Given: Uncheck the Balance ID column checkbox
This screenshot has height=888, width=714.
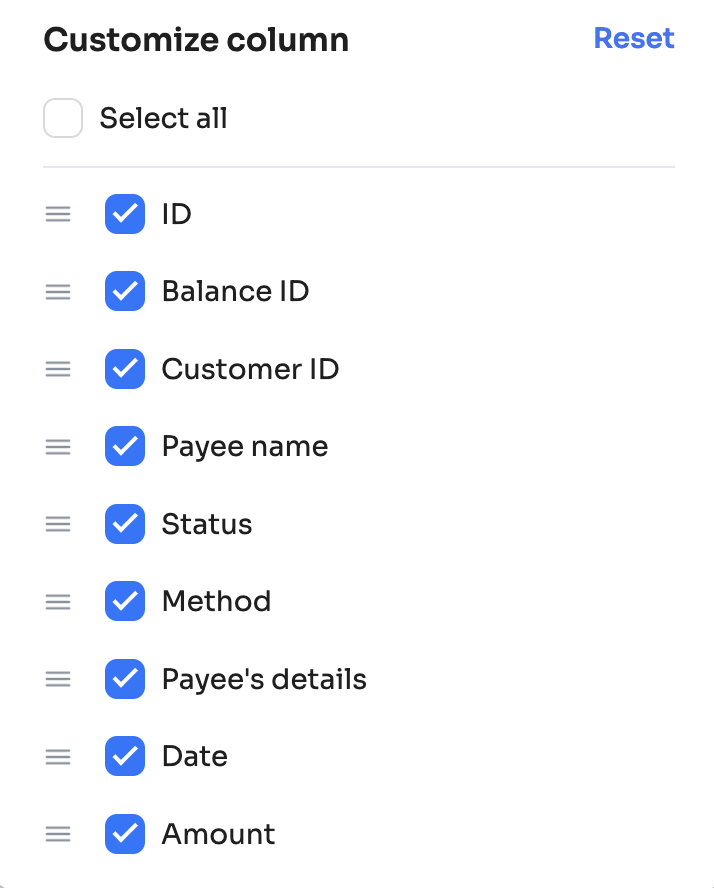Looking at the screenshot, I should click(x=125, y=292).
